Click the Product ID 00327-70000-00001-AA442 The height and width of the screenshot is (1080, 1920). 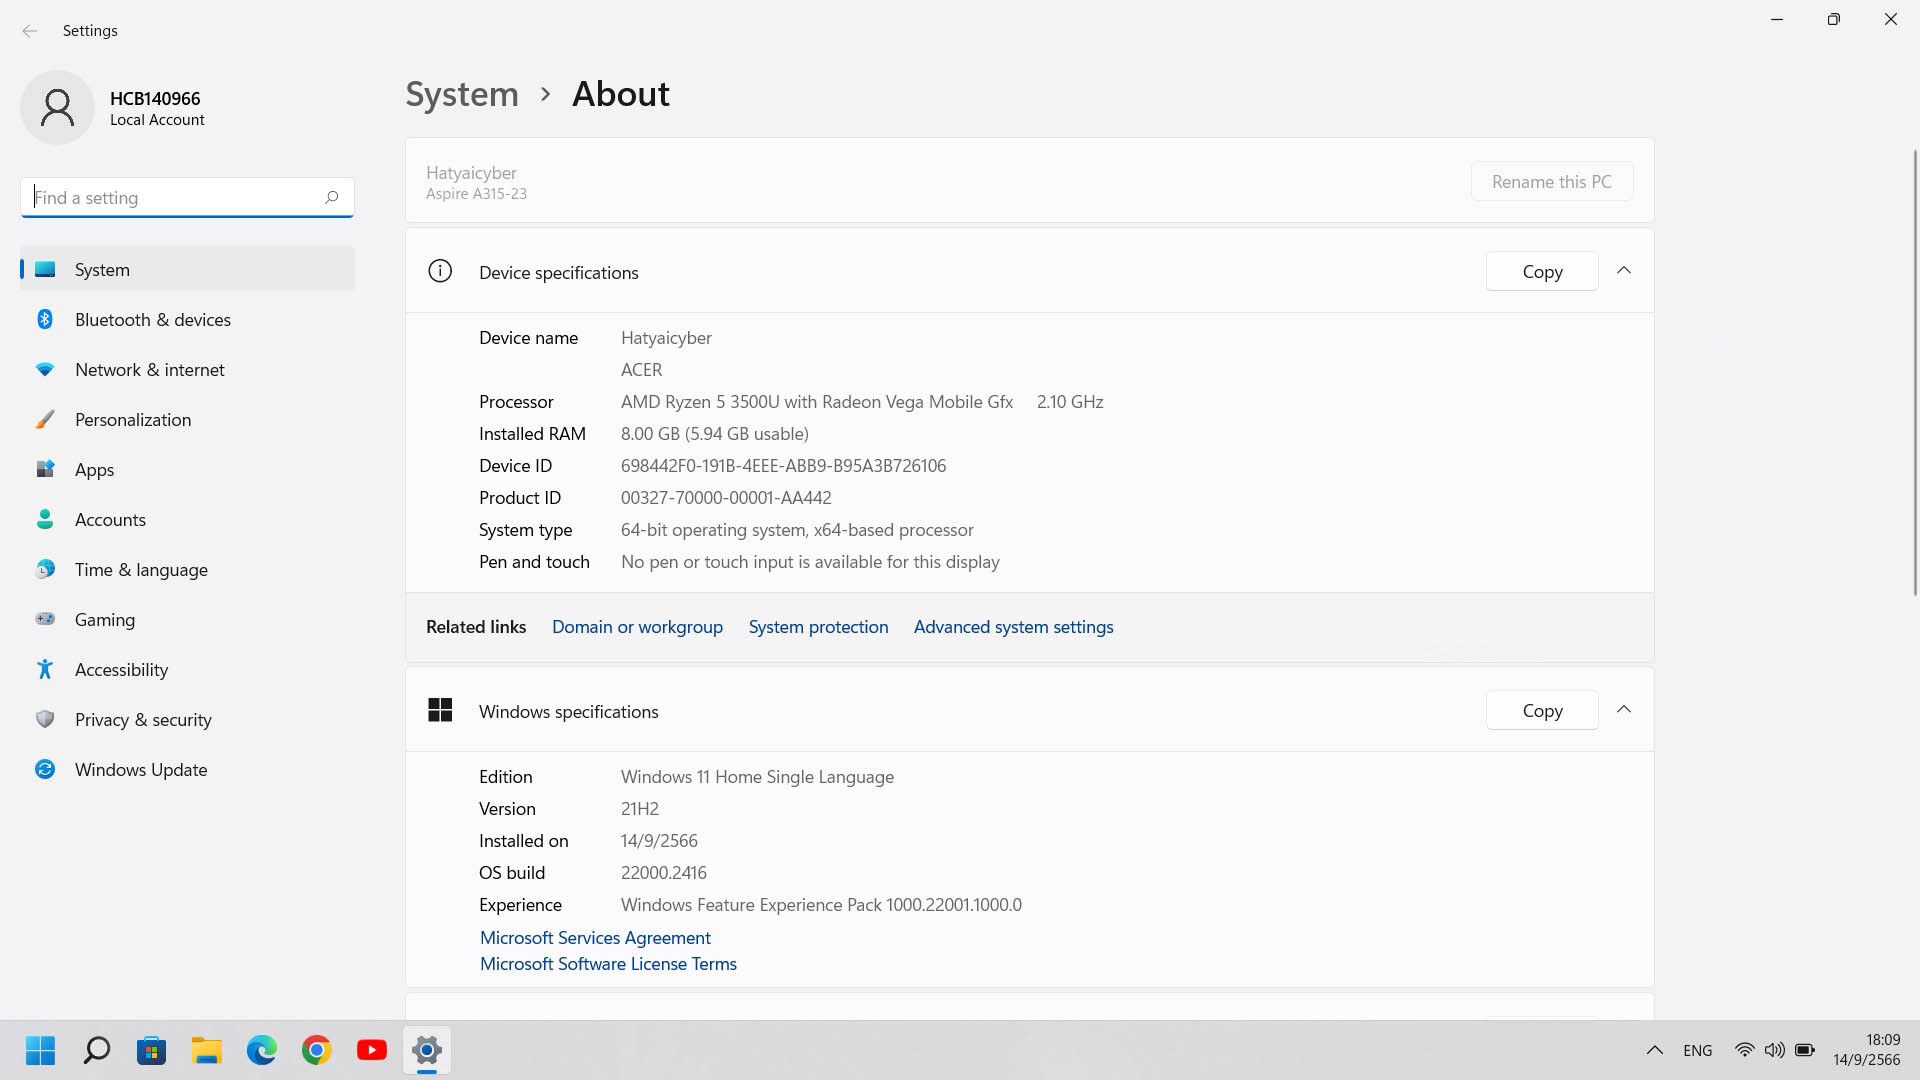[x=726, y=498]
